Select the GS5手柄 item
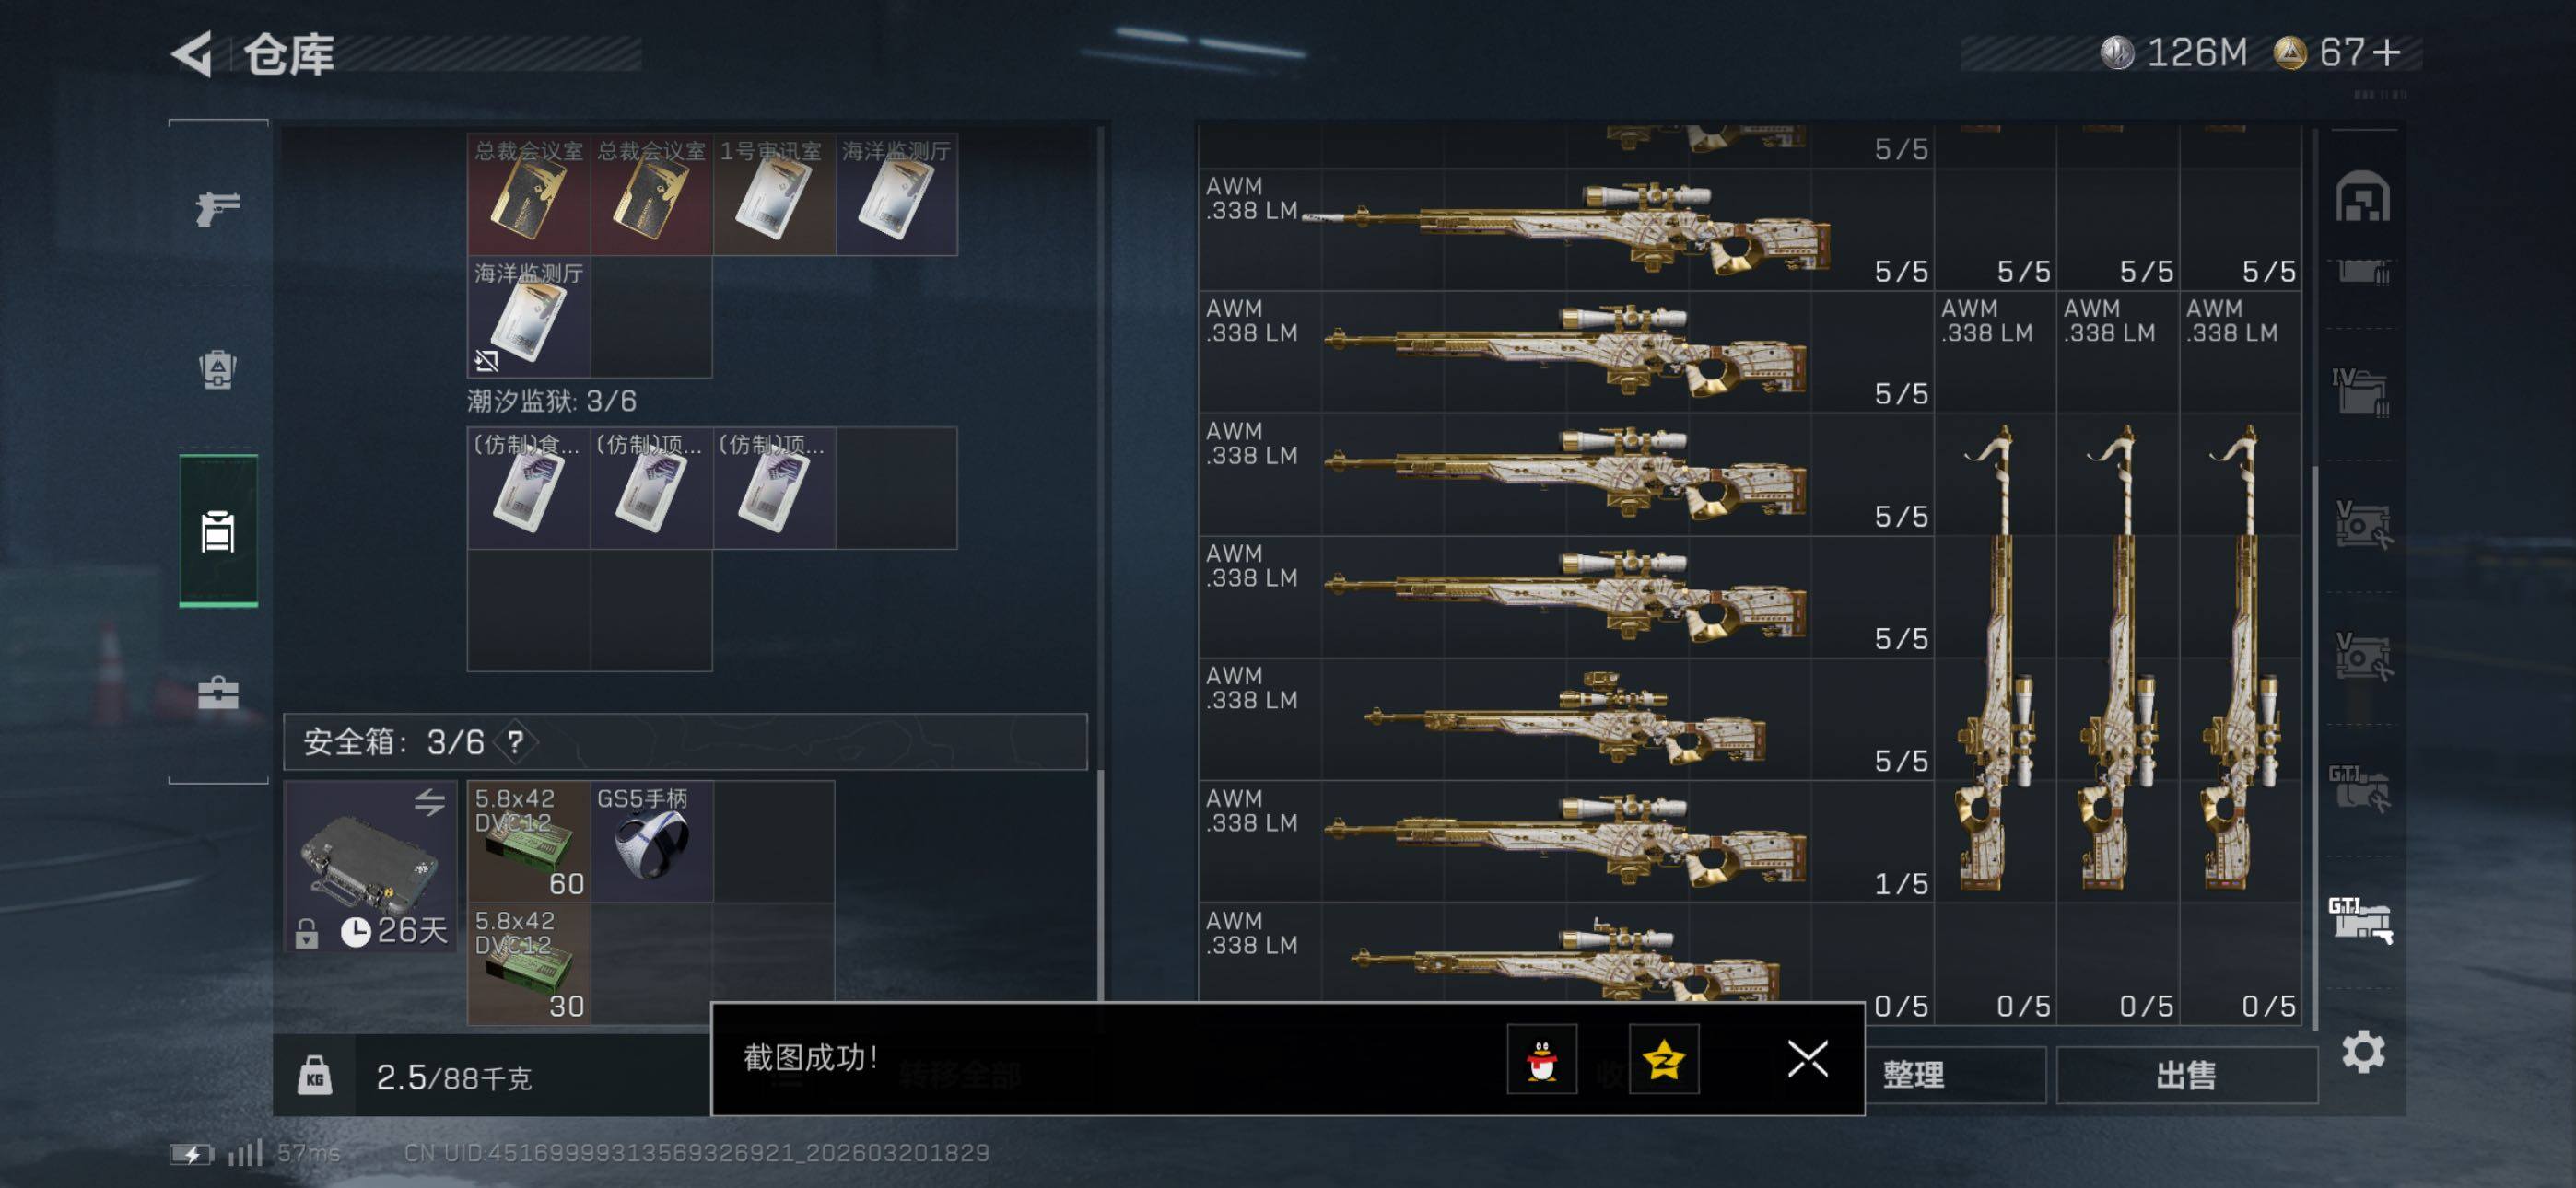The width and height of the screenshot is (2576, 1188). [x=651, y=841]
